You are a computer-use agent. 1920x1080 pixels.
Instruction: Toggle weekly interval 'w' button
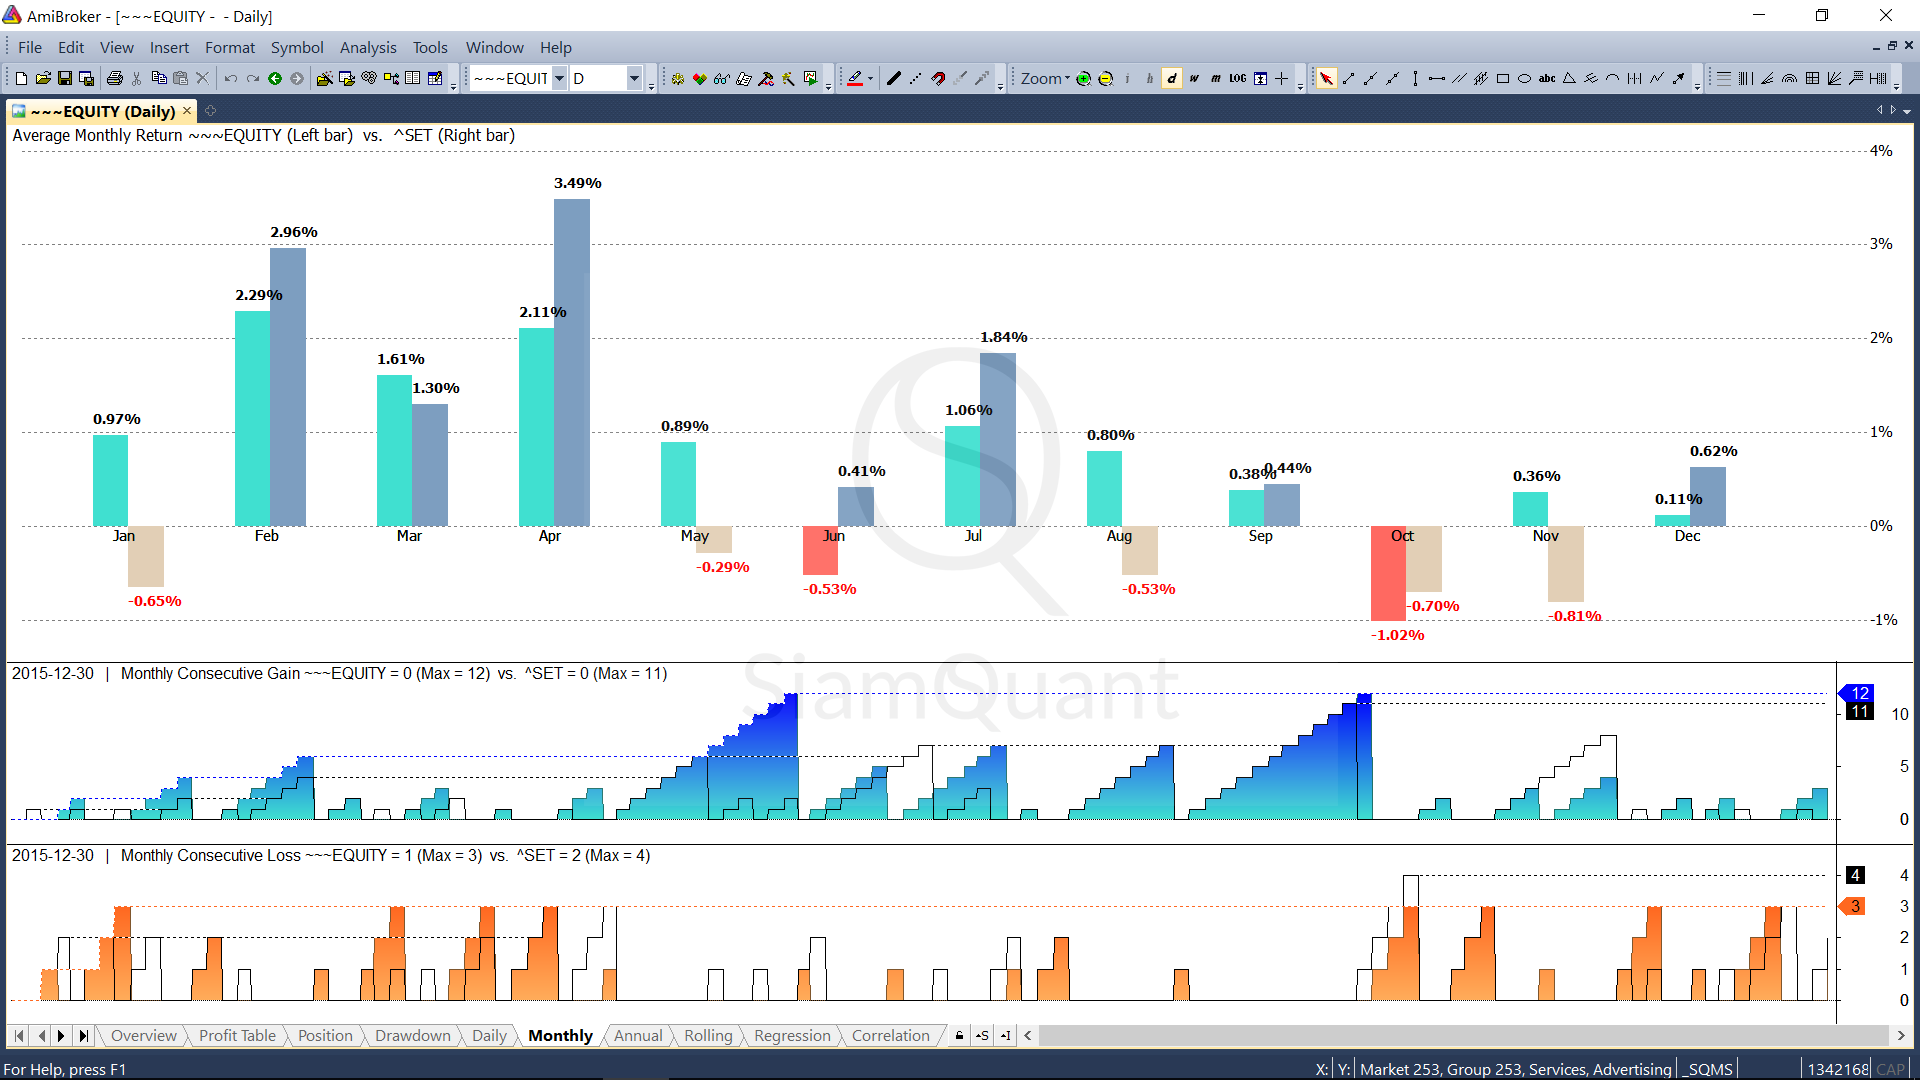click(1194, 79)
